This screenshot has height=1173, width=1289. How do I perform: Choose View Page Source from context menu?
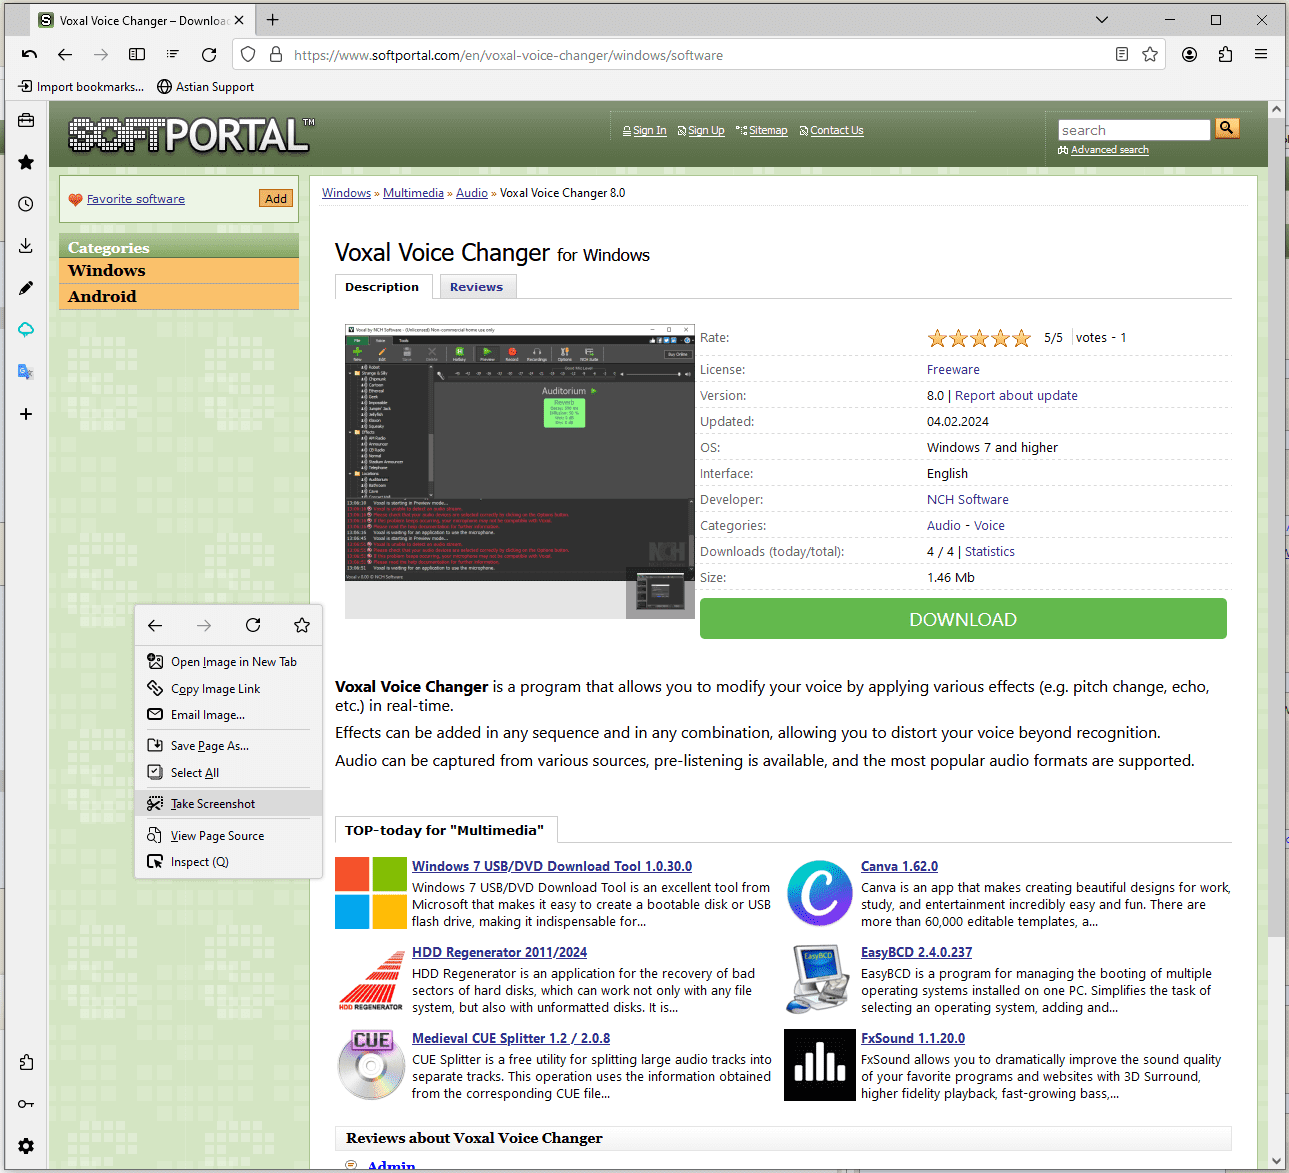click(228, 836)
